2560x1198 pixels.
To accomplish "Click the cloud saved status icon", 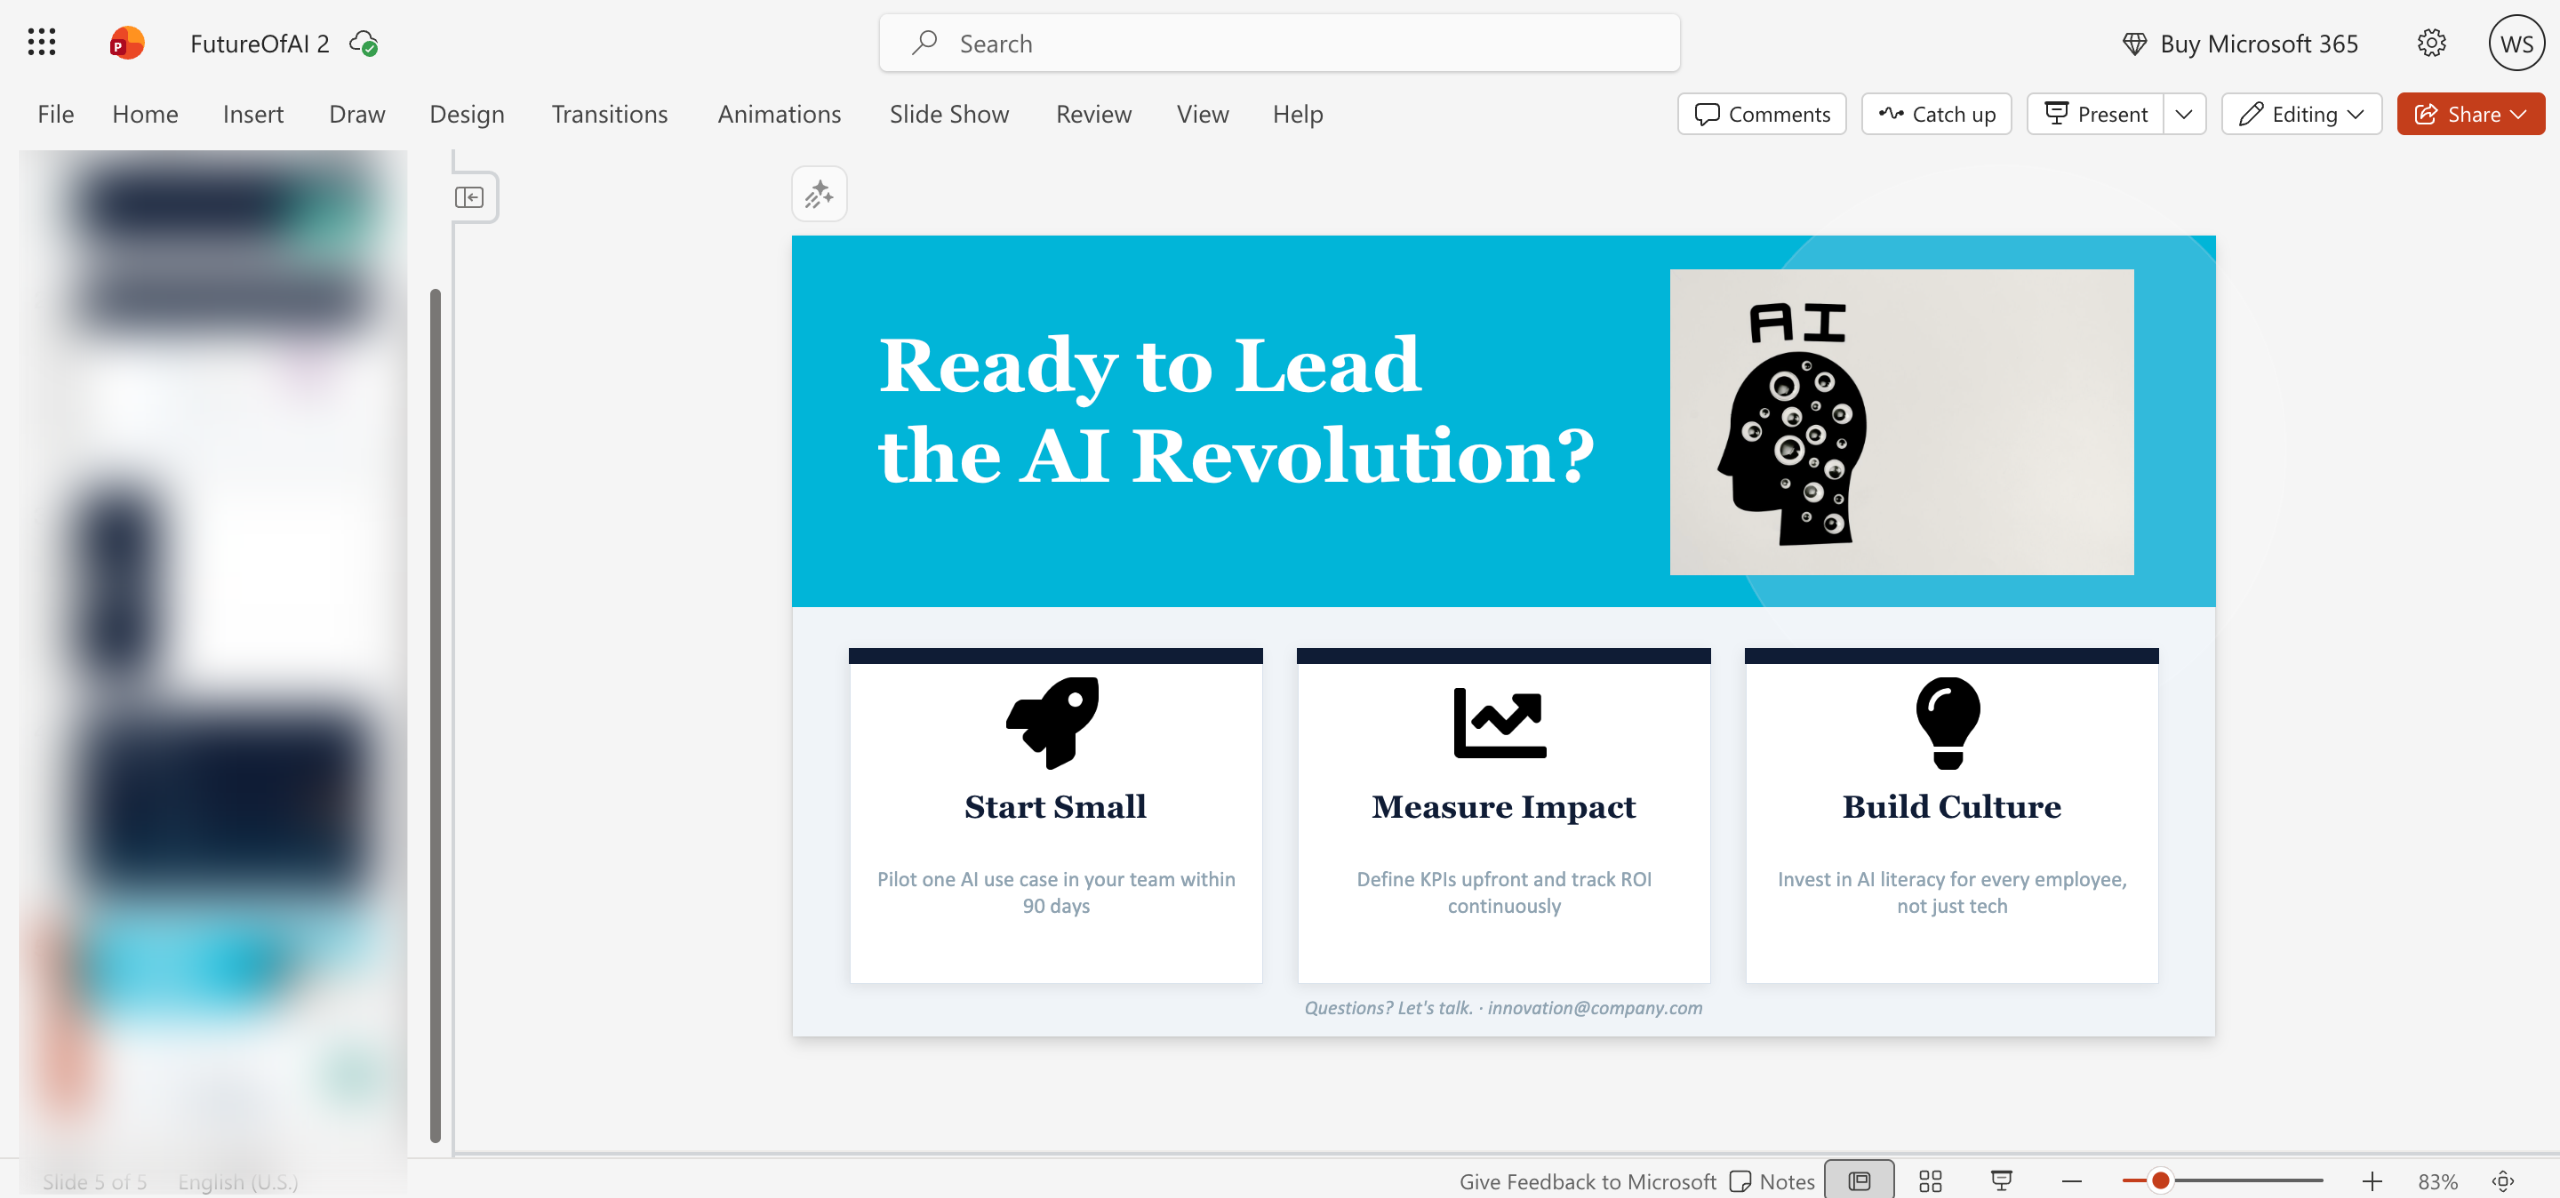I will pos(363,44).
